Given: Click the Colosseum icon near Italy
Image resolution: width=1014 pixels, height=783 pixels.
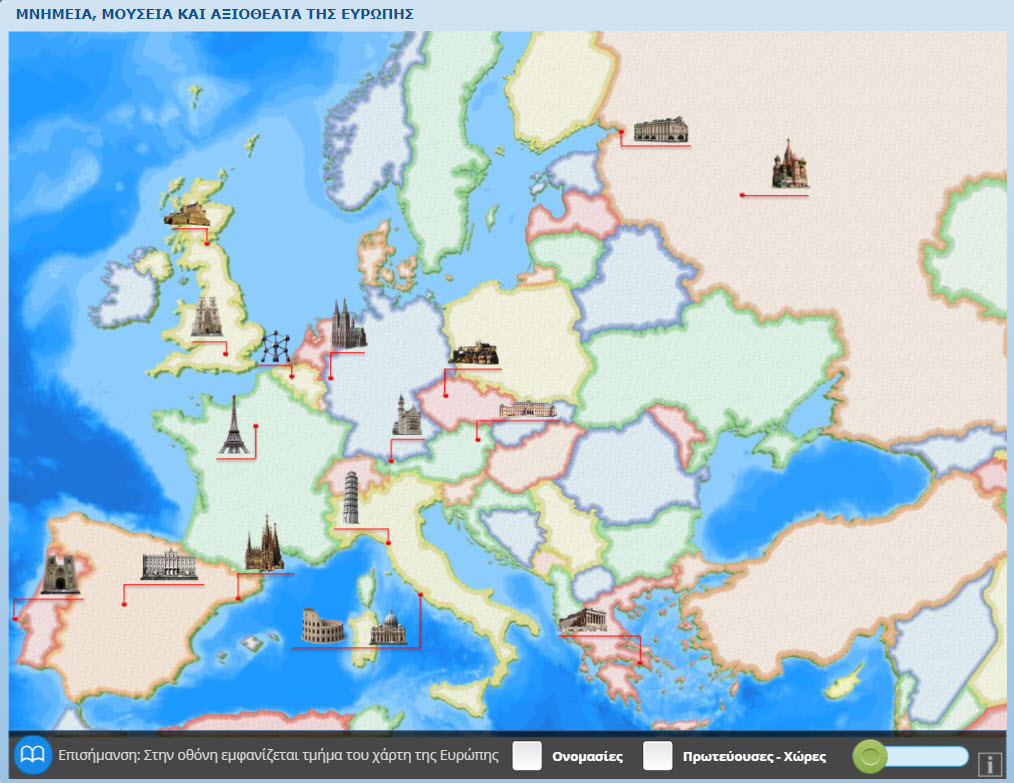Looking at the screenshot, I should (x=323, y=626).
